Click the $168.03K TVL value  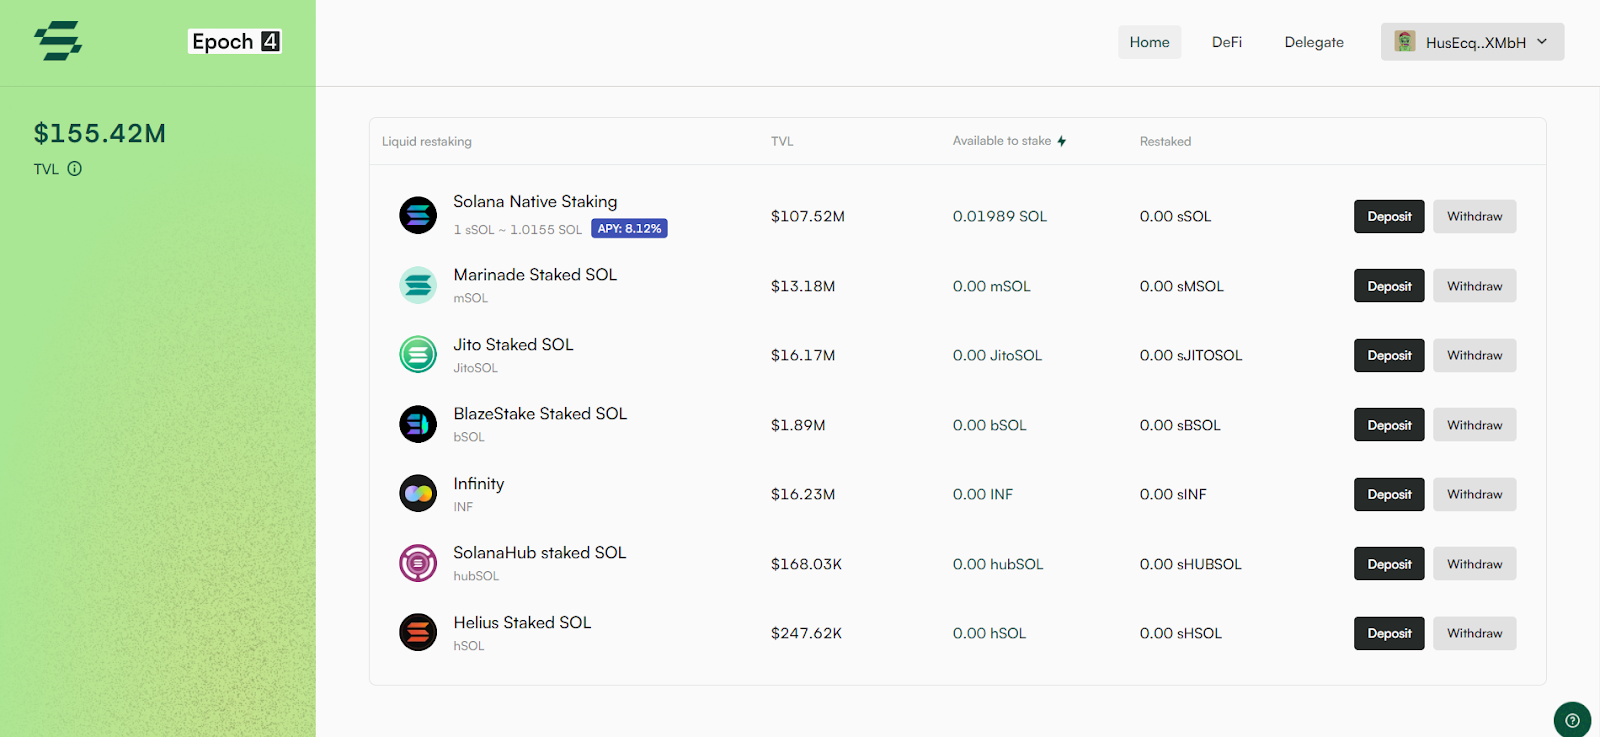[806, 564]
